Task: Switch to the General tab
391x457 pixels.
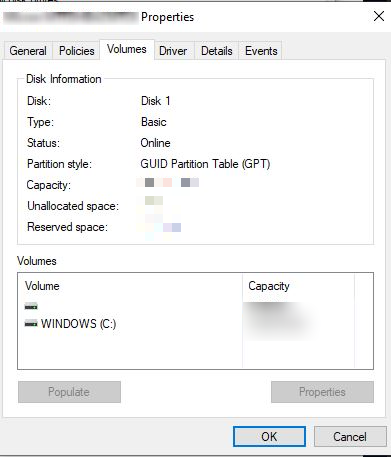Action: pos(28,51)
